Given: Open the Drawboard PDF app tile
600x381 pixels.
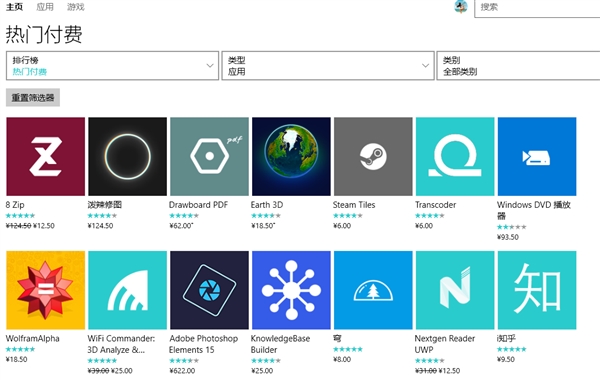Looking at the screenshot, I should [x=209, y=156].
